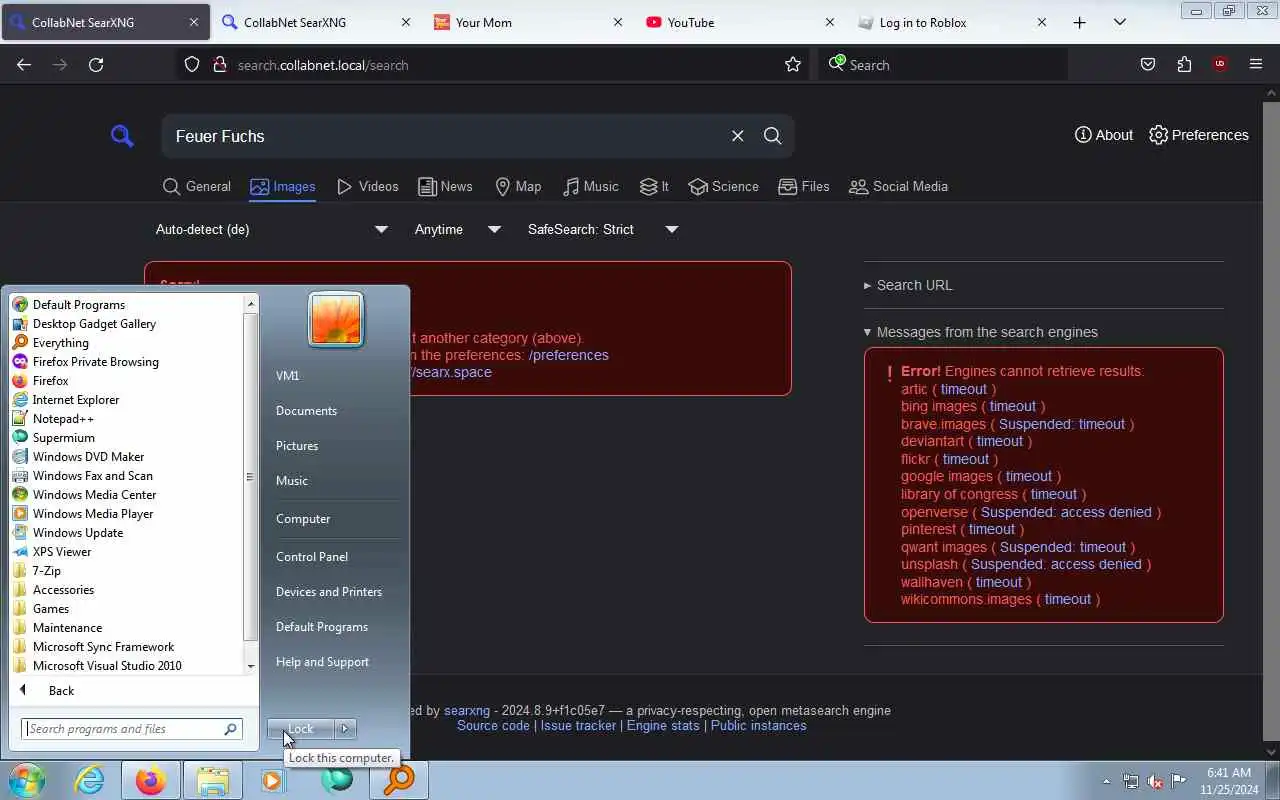Select the Science search category
Viewport: 1280px width, 800px height.
pos(724,187)
